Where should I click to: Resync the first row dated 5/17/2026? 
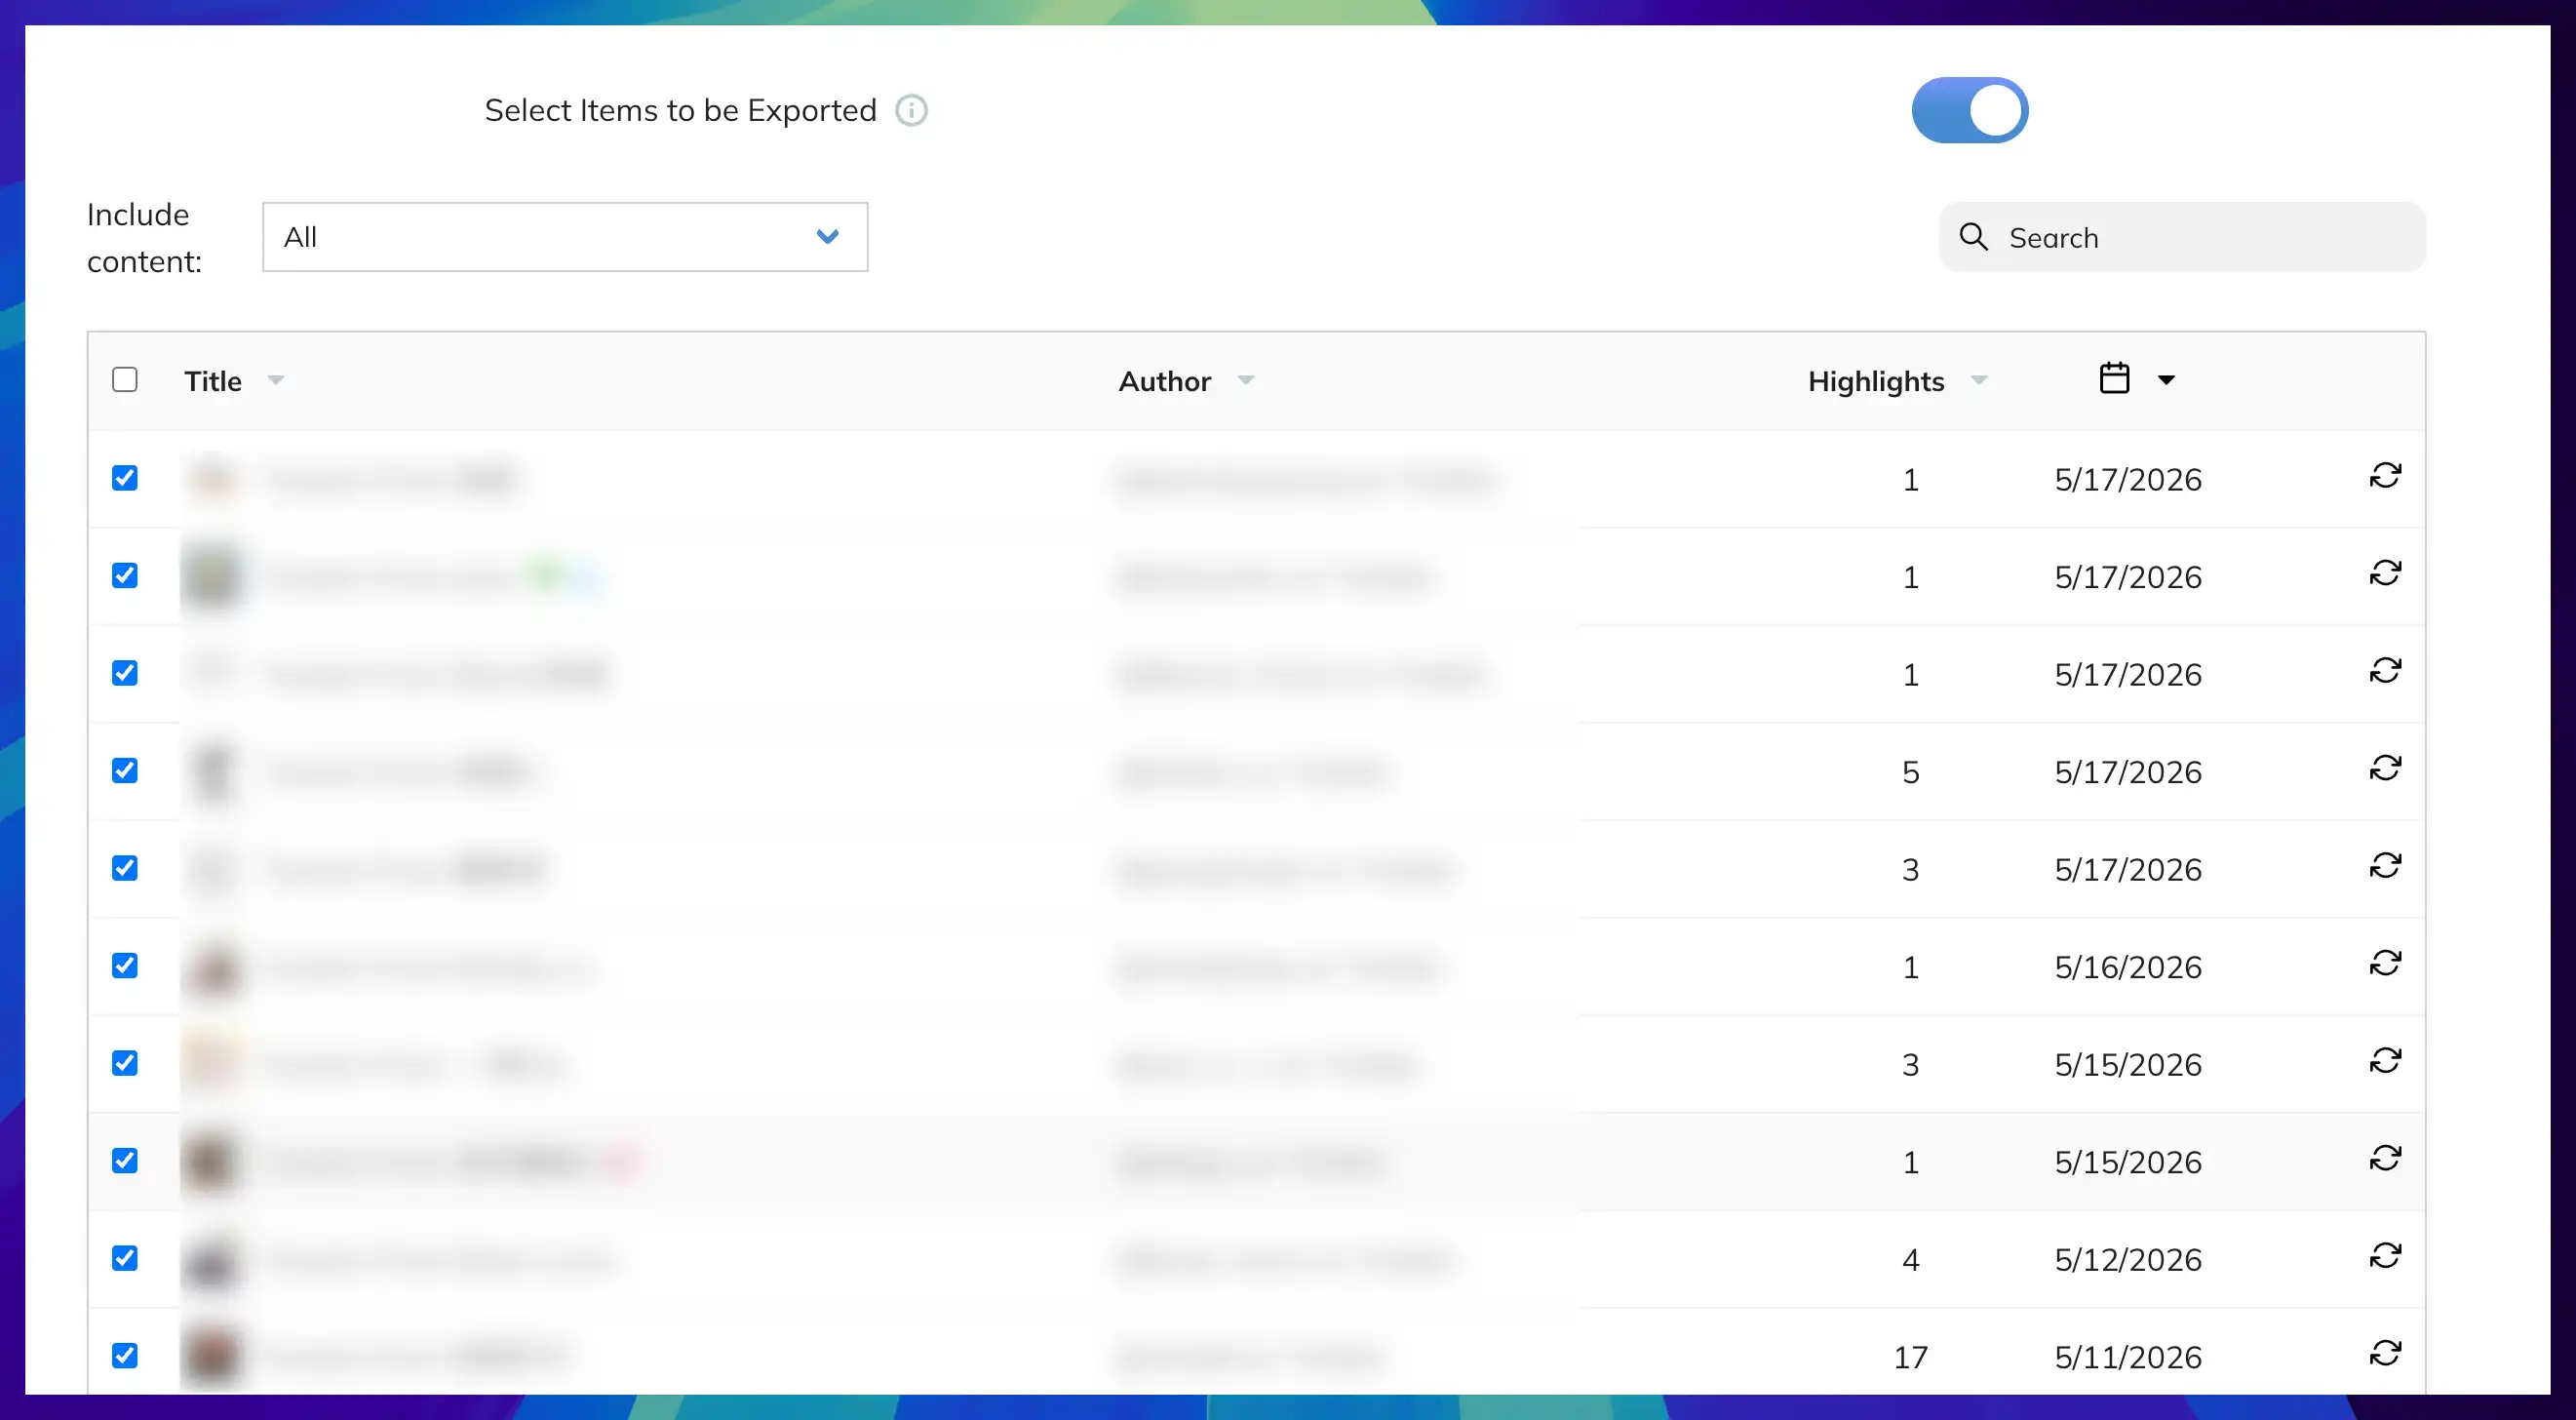tap(2385, 476)
